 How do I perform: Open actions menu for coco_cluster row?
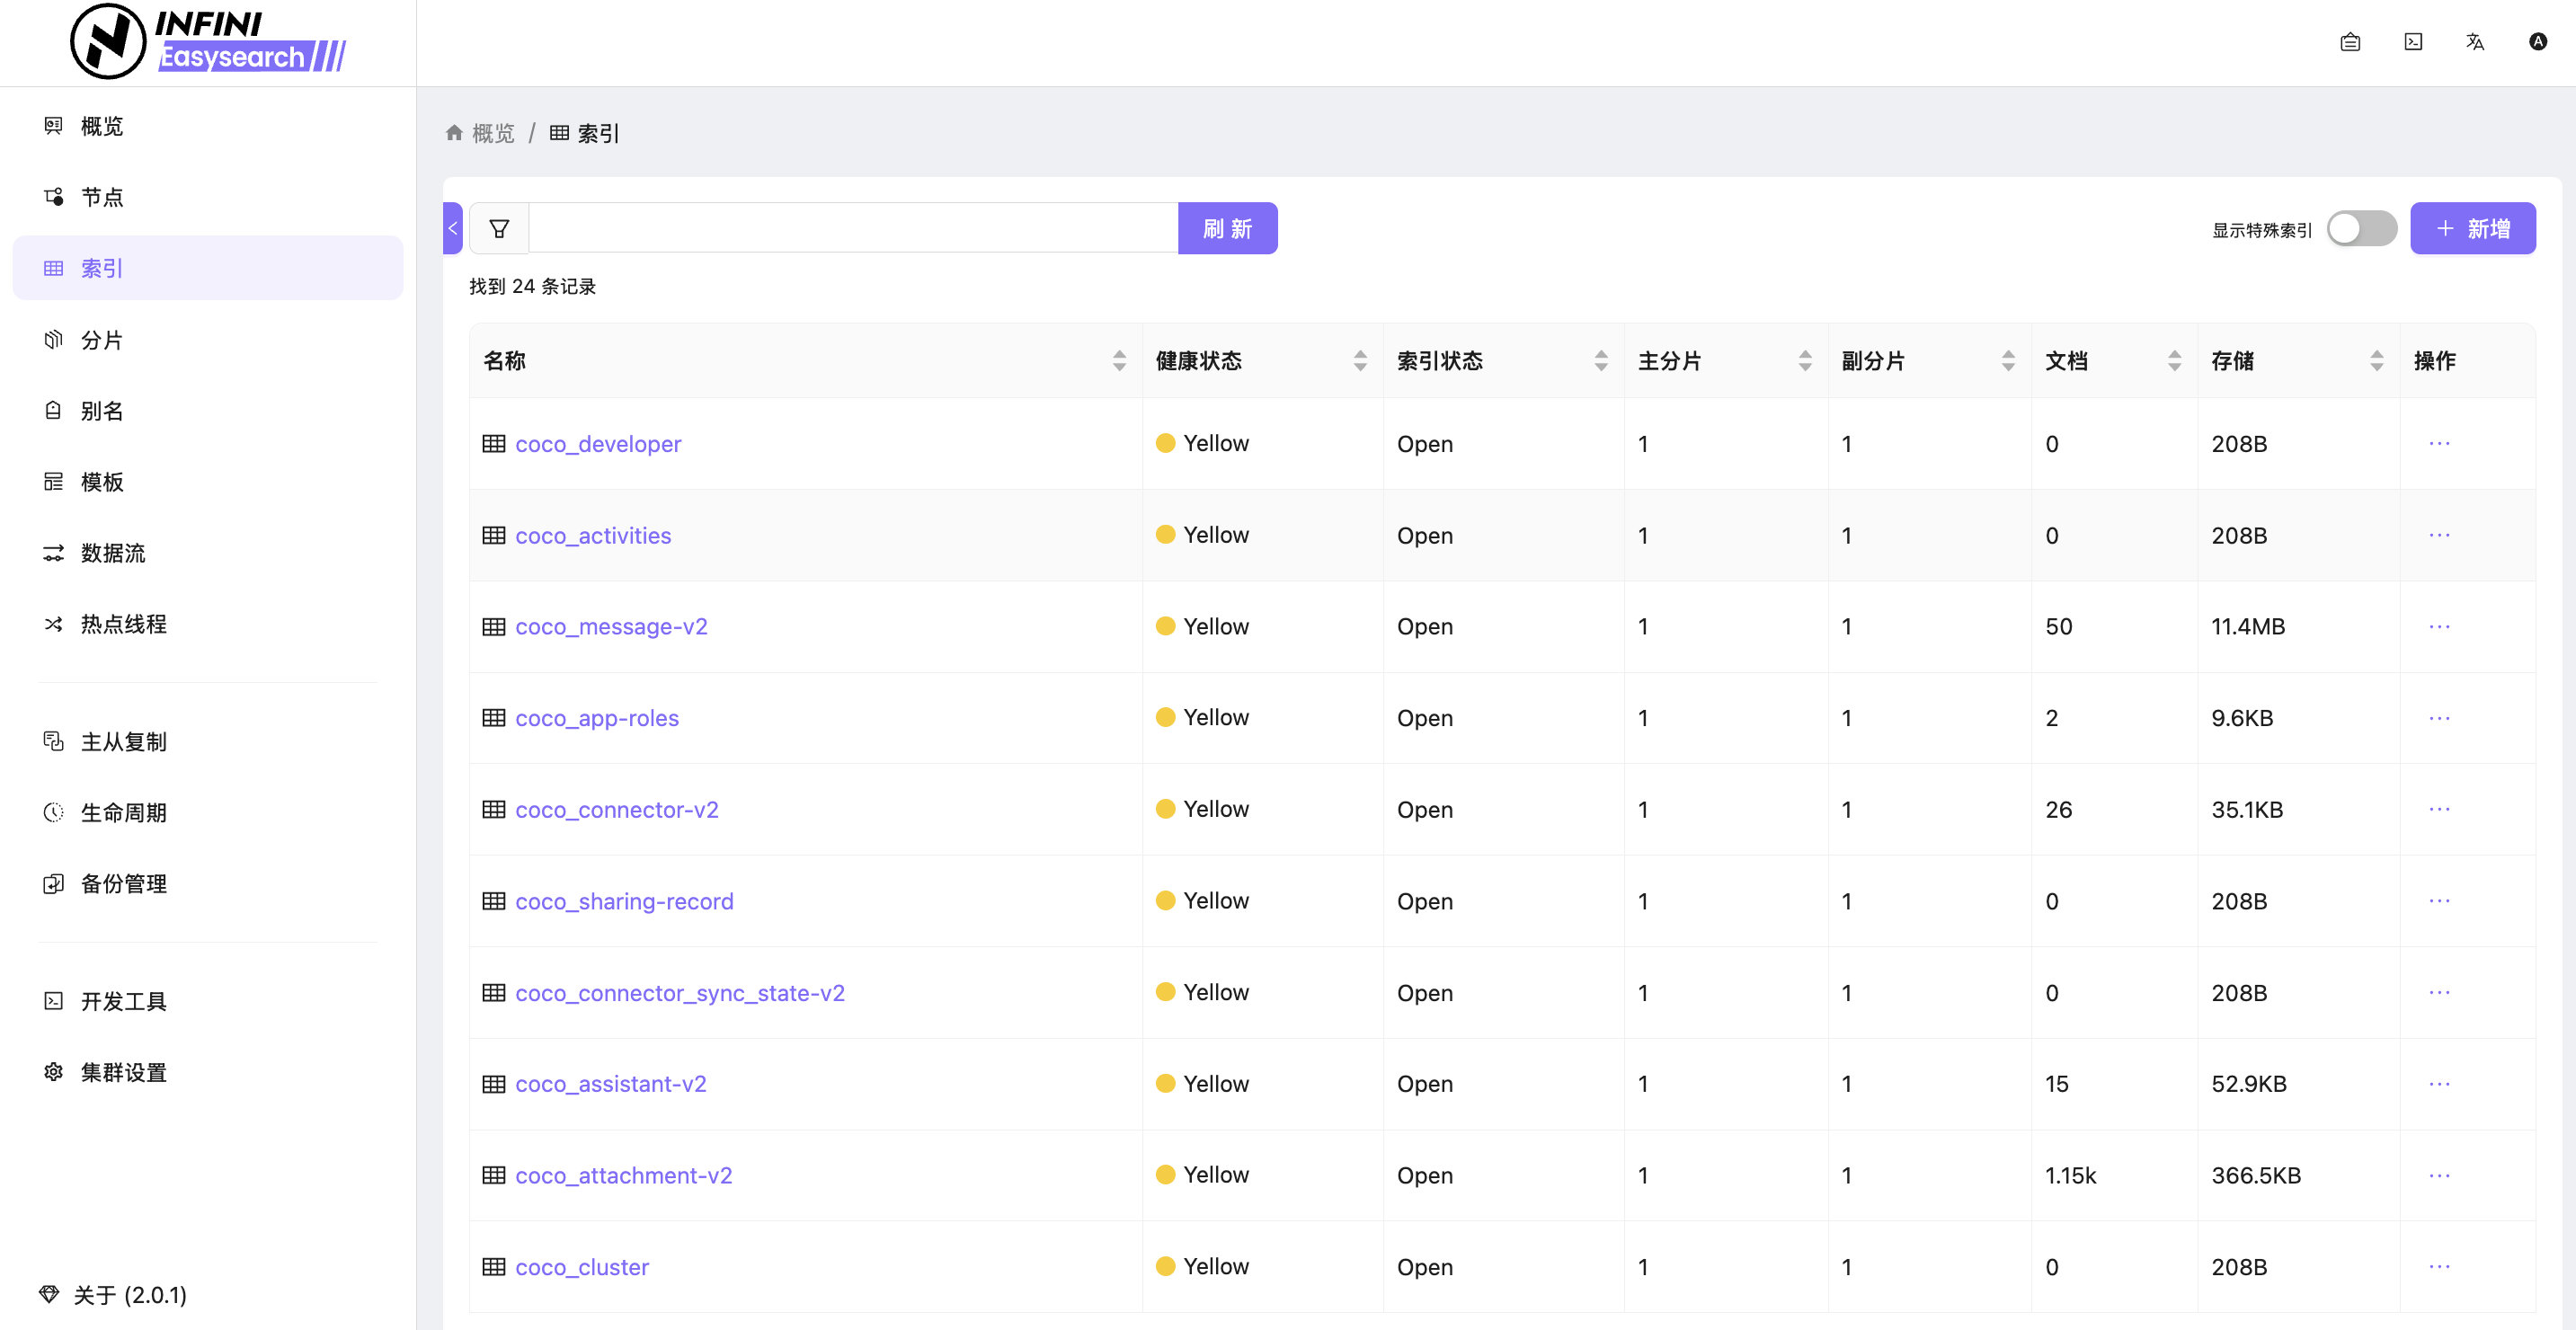2439,1267
